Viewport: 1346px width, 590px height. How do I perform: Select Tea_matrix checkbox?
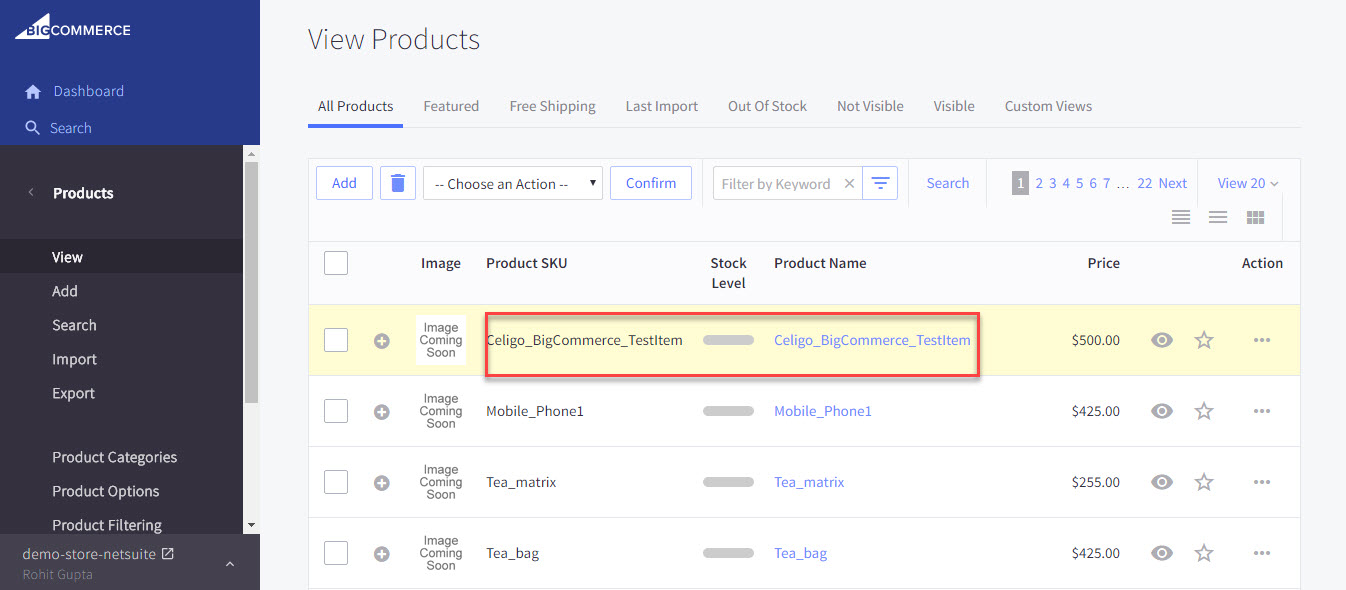(336, 482)
